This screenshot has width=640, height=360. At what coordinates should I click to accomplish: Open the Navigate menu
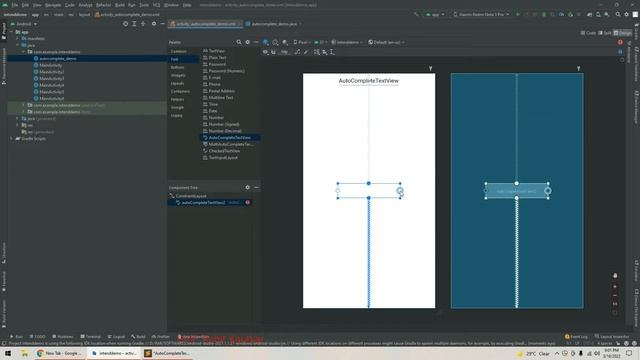tap(53, 5)
